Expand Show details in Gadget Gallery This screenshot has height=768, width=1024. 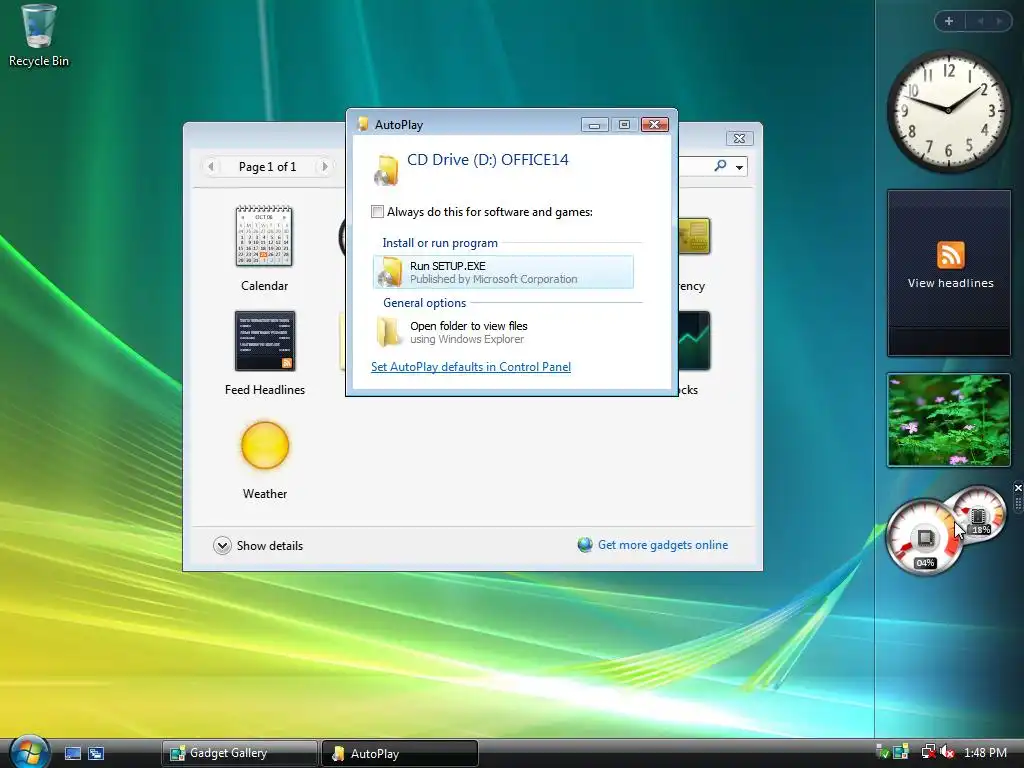258,545
